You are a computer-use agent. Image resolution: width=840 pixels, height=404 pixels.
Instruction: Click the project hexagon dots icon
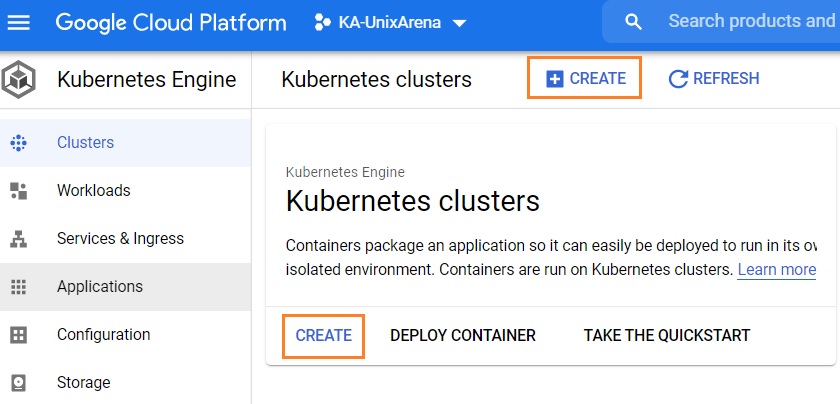[x=322, y=23]
